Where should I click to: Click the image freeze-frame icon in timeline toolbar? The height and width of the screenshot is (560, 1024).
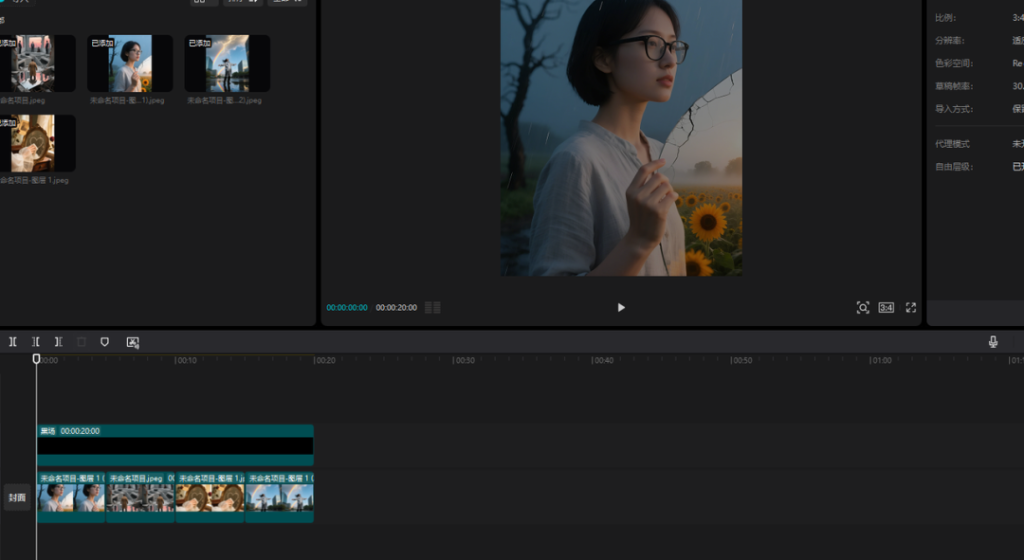coord(132,342)
